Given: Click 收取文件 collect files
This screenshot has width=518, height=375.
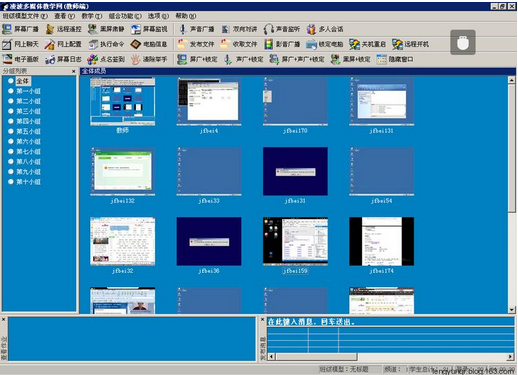Looking at the screenshot, I should [239, 44].
